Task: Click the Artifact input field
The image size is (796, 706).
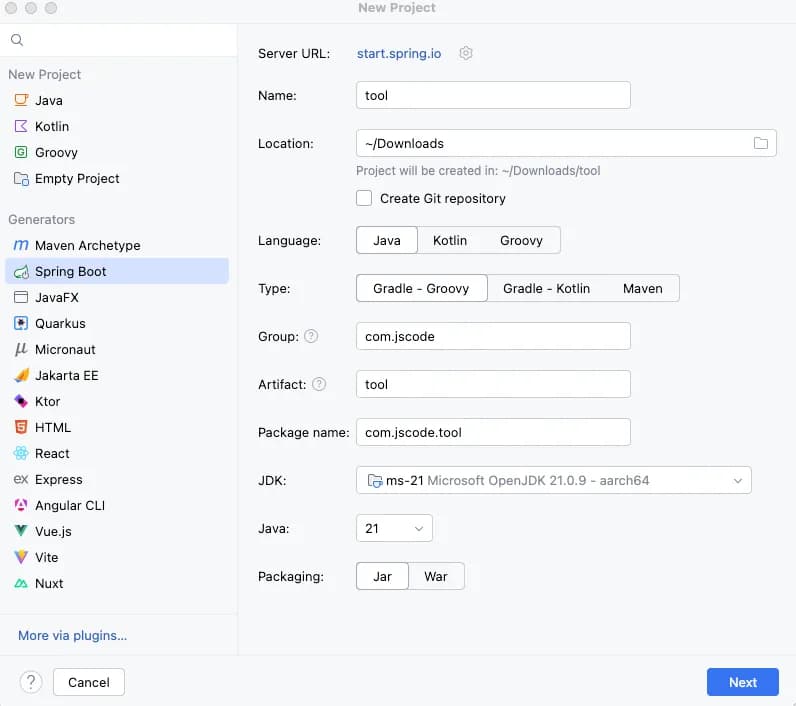Action: point(493,384)
